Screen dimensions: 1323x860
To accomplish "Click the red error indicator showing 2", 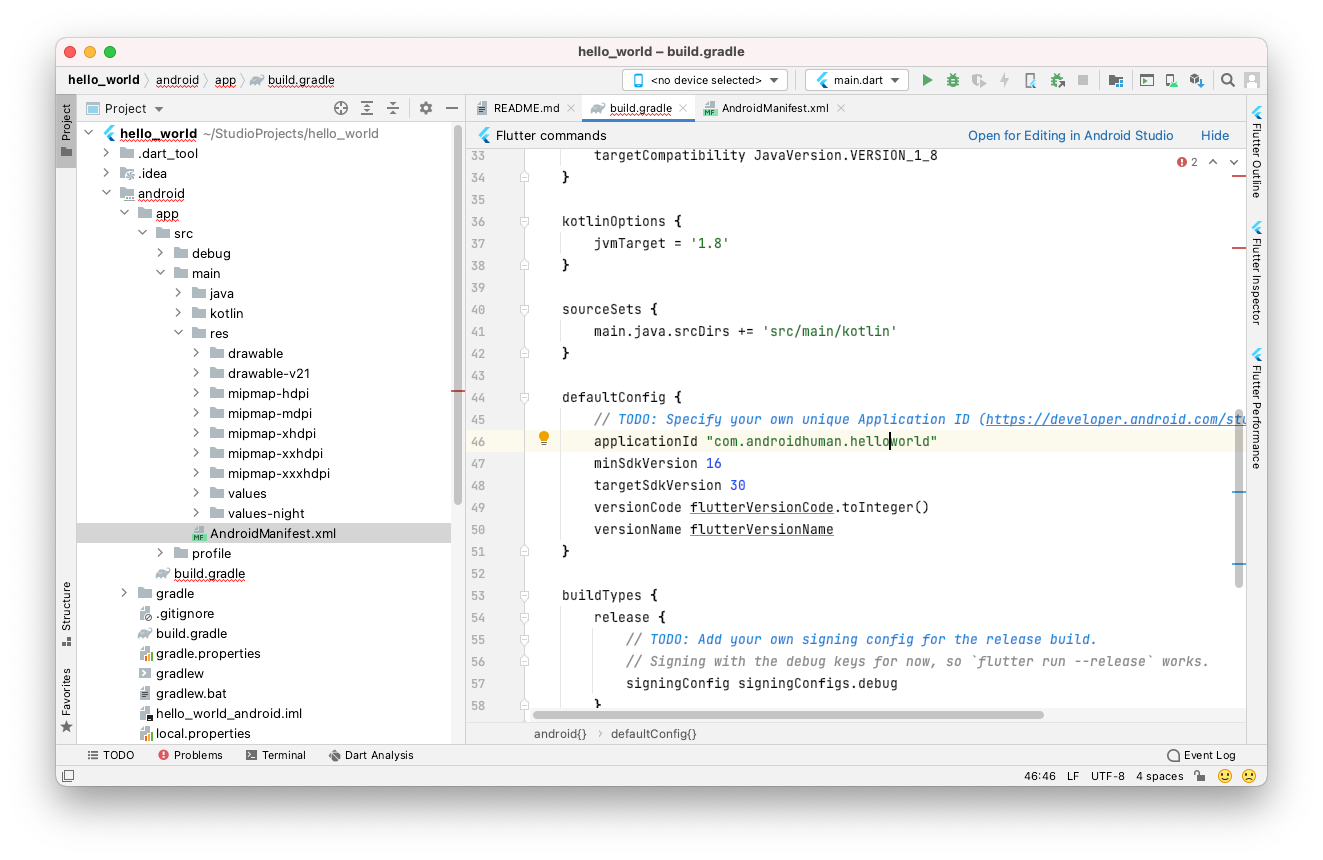I will click(x=1187, y=162).
